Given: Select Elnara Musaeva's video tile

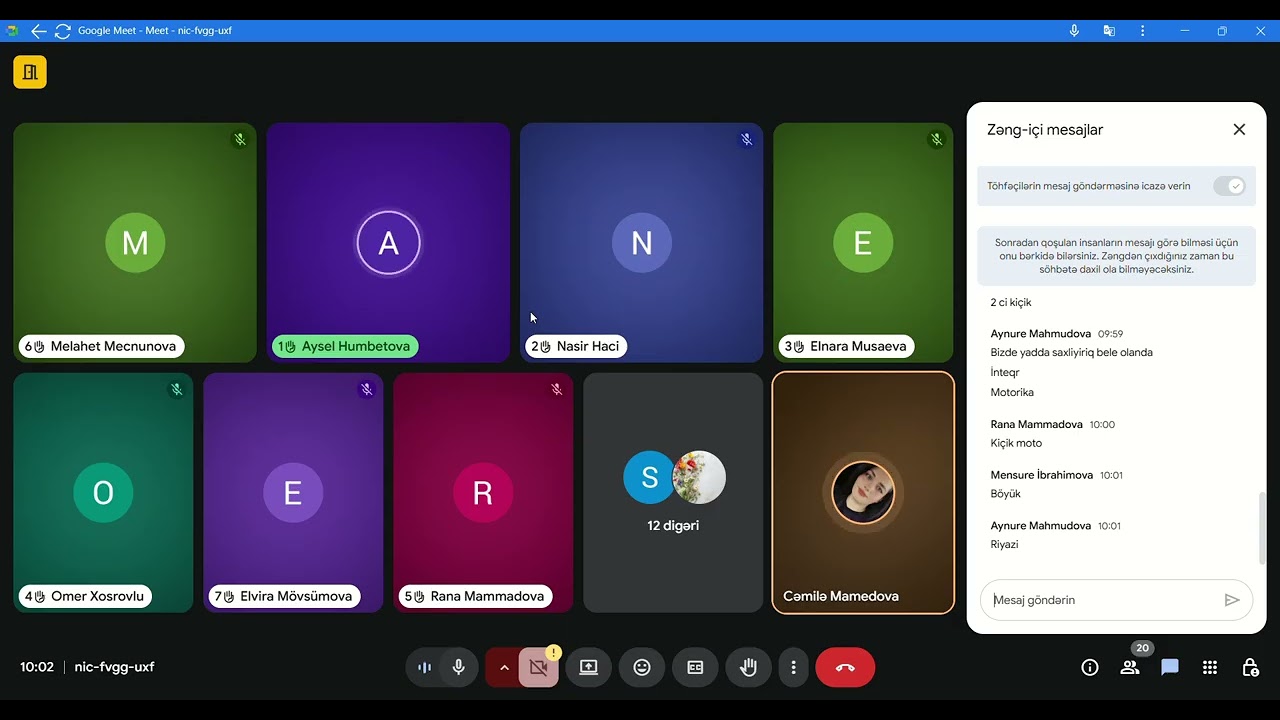Looking at the screenshot, I should pos(863,243).
